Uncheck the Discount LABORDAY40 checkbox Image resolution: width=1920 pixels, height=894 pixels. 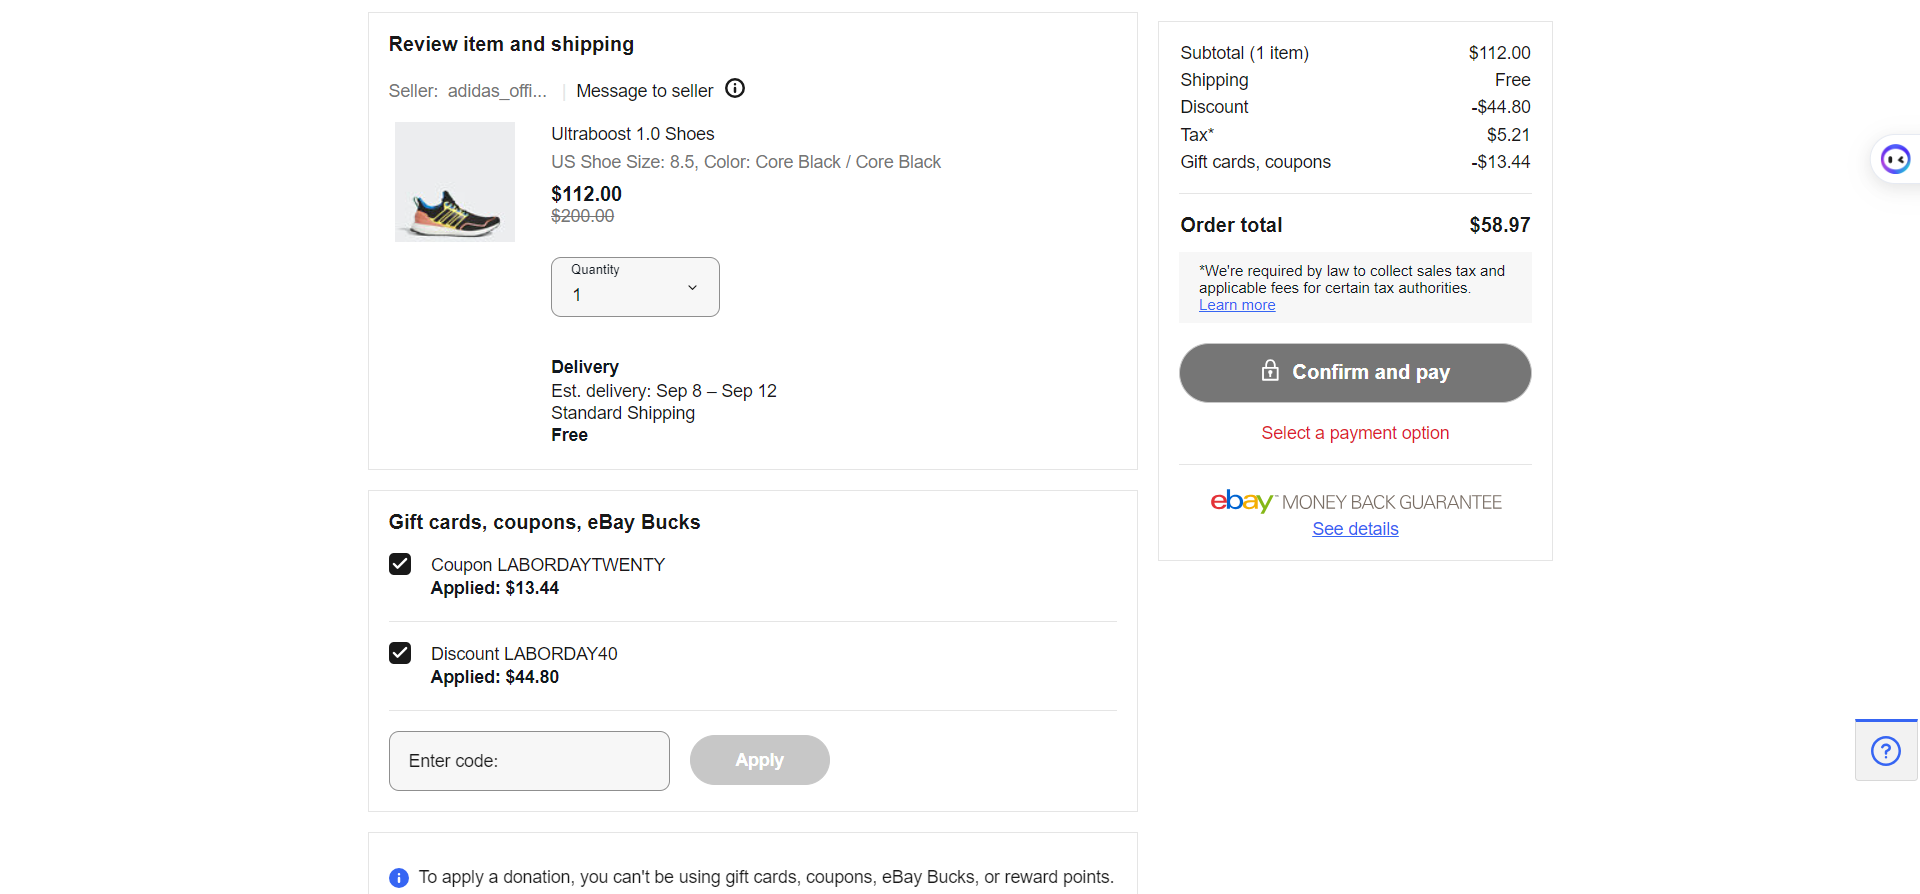[400, 653]
